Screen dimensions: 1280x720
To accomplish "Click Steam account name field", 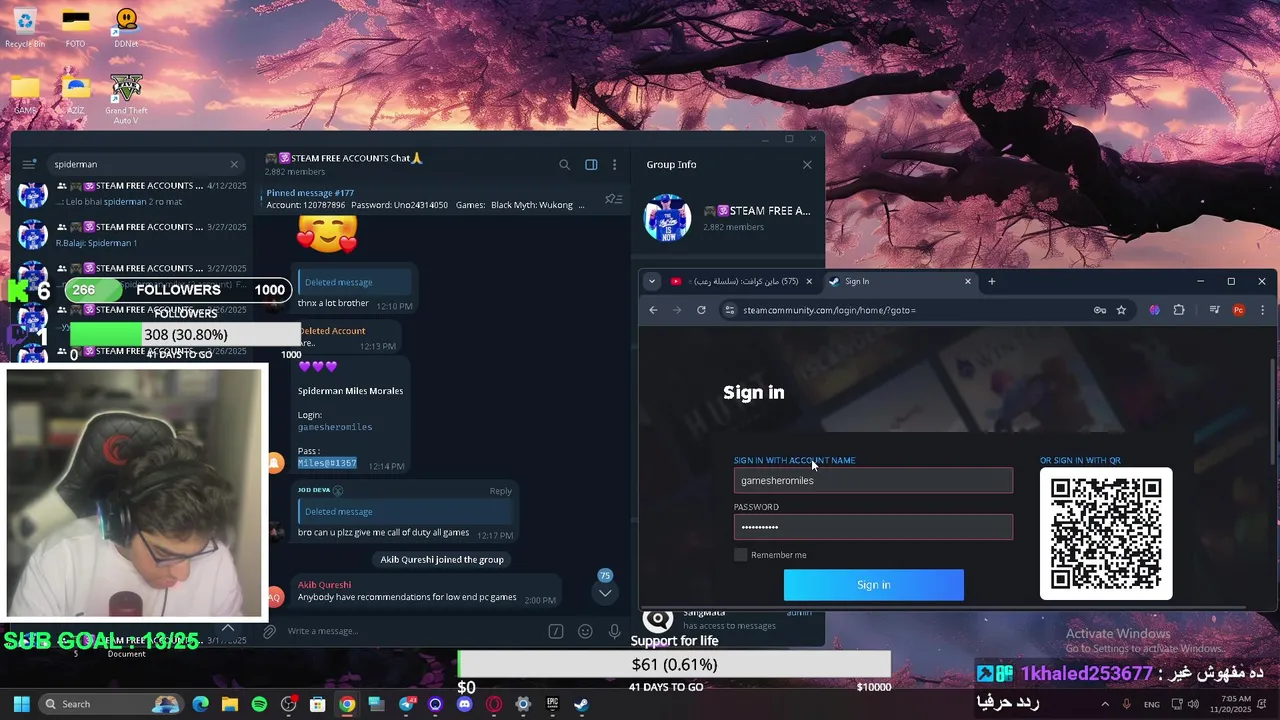I will (873, 481).
